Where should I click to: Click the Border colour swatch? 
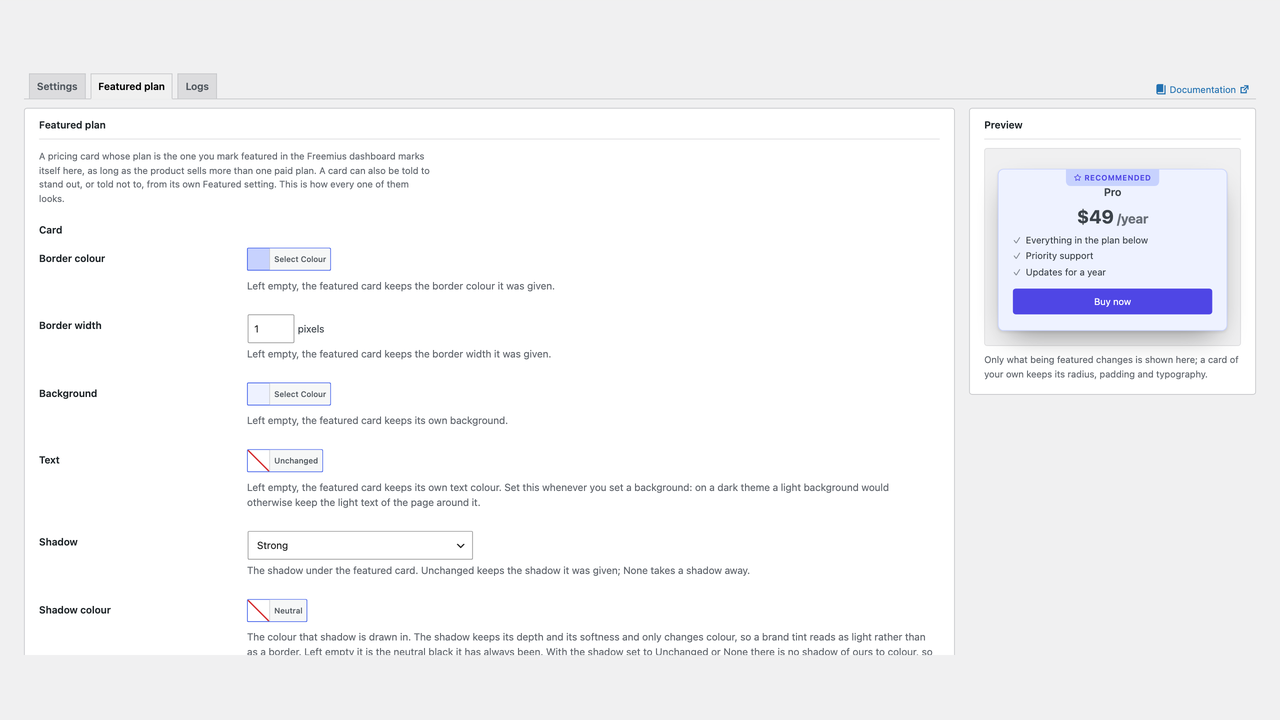pos(259,259)
